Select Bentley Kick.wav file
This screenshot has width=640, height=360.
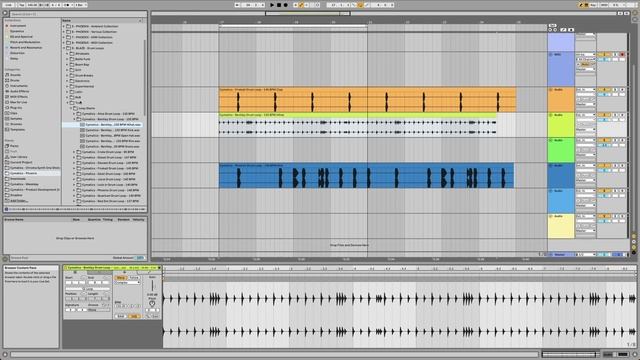pyautogui.click(x=110, y=130)
